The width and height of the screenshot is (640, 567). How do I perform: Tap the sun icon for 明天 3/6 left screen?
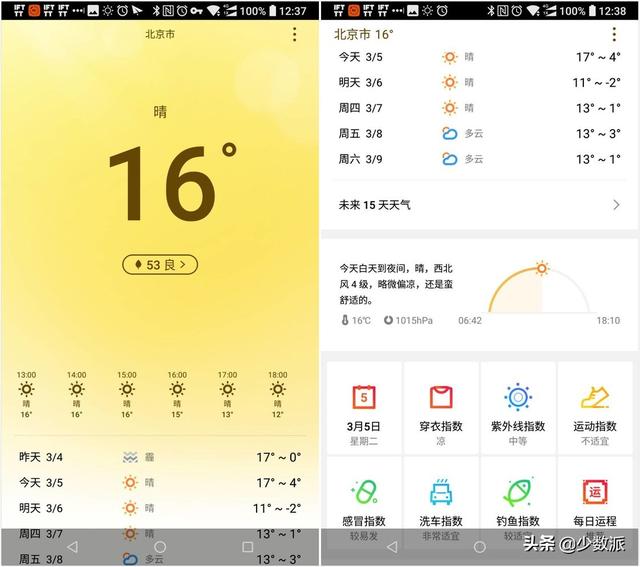point(130,508)
